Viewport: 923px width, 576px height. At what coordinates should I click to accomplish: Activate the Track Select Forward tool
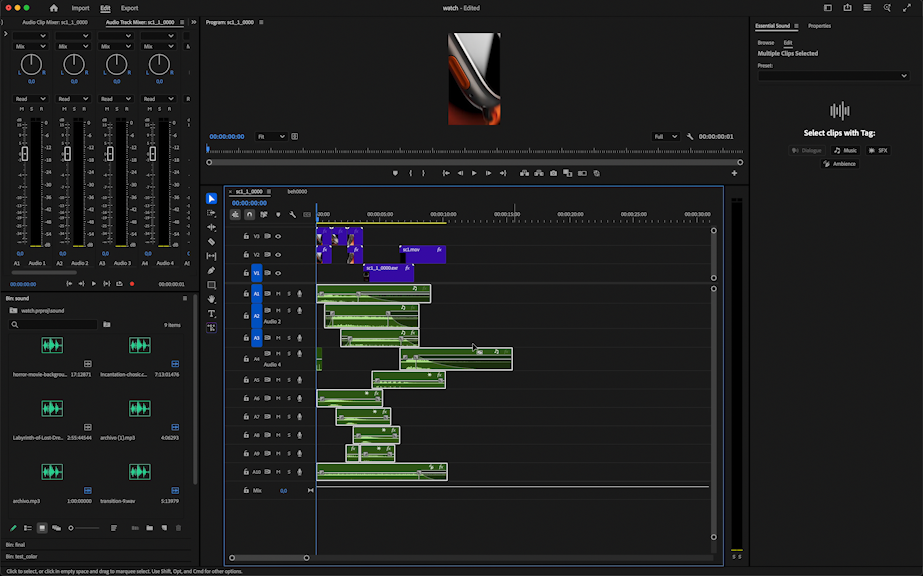pyautogui.click(x=211, y=213)
